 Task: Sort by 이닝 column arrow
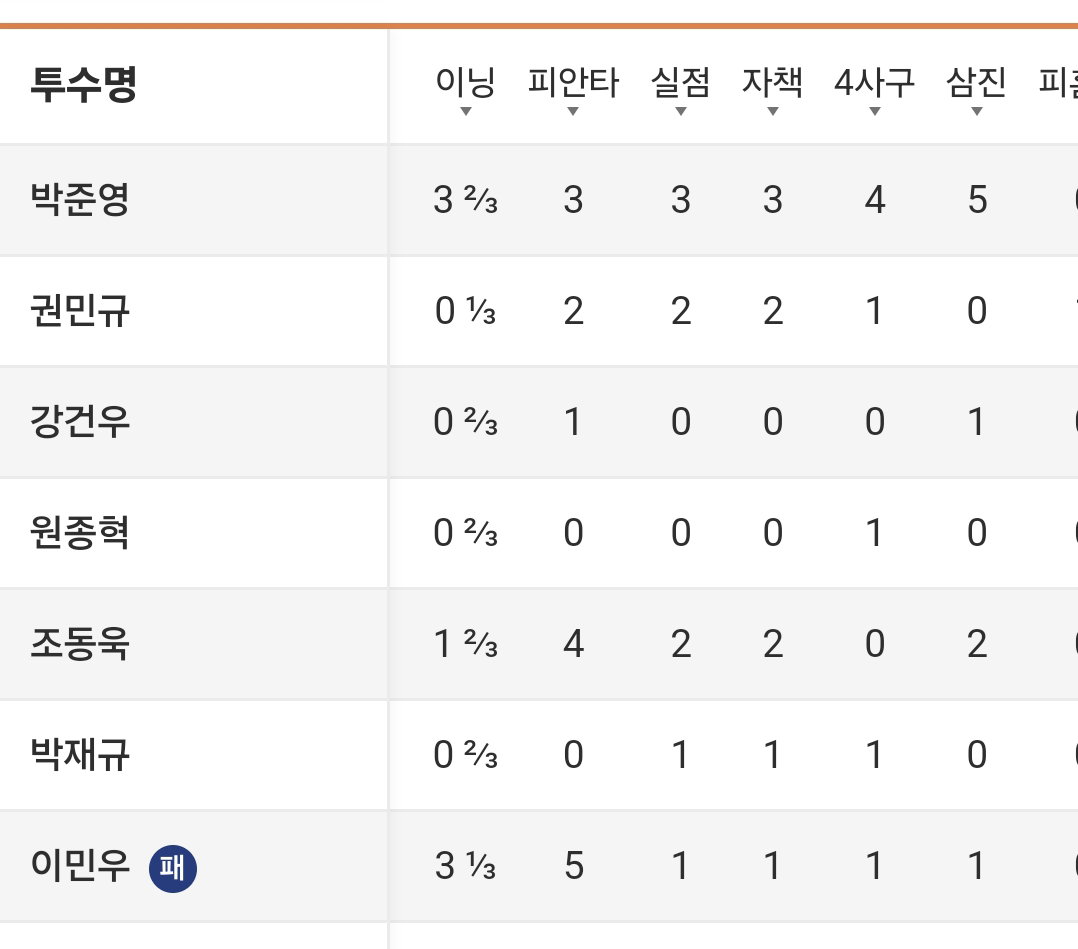465,111
